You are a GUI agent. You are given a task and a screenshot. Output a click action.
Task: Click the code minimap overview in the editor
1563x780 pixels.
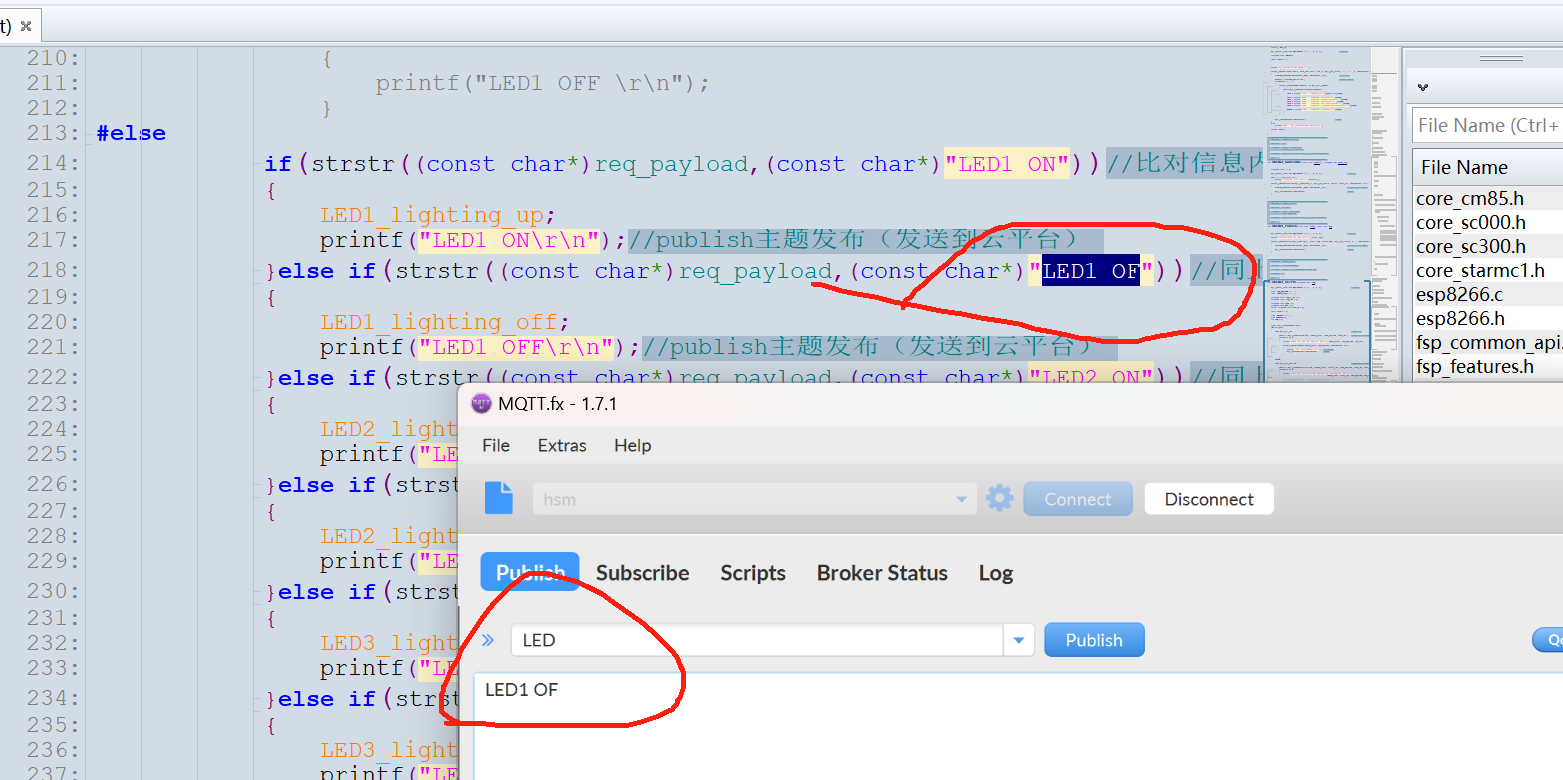(1318, 215)
